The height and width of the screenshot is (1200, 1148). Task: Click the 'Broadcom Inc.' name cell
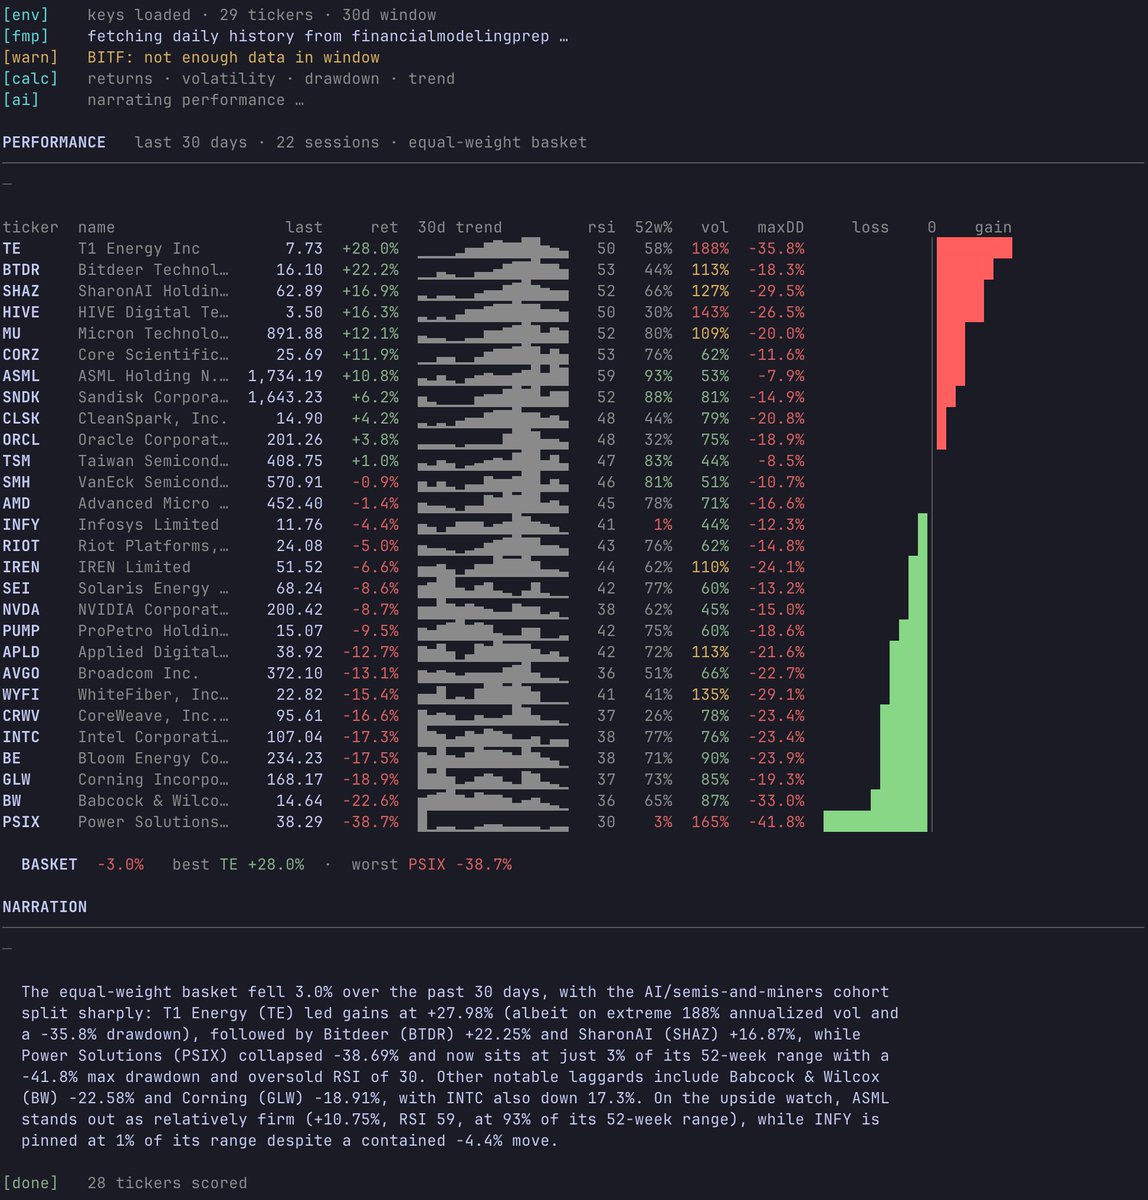(x=139, y=673)
